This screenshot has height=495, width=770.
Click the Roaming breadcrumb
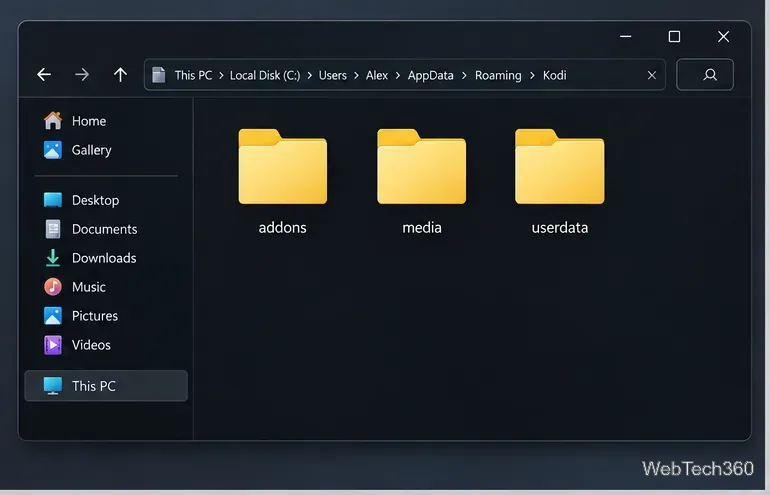(x=498, y=76)
